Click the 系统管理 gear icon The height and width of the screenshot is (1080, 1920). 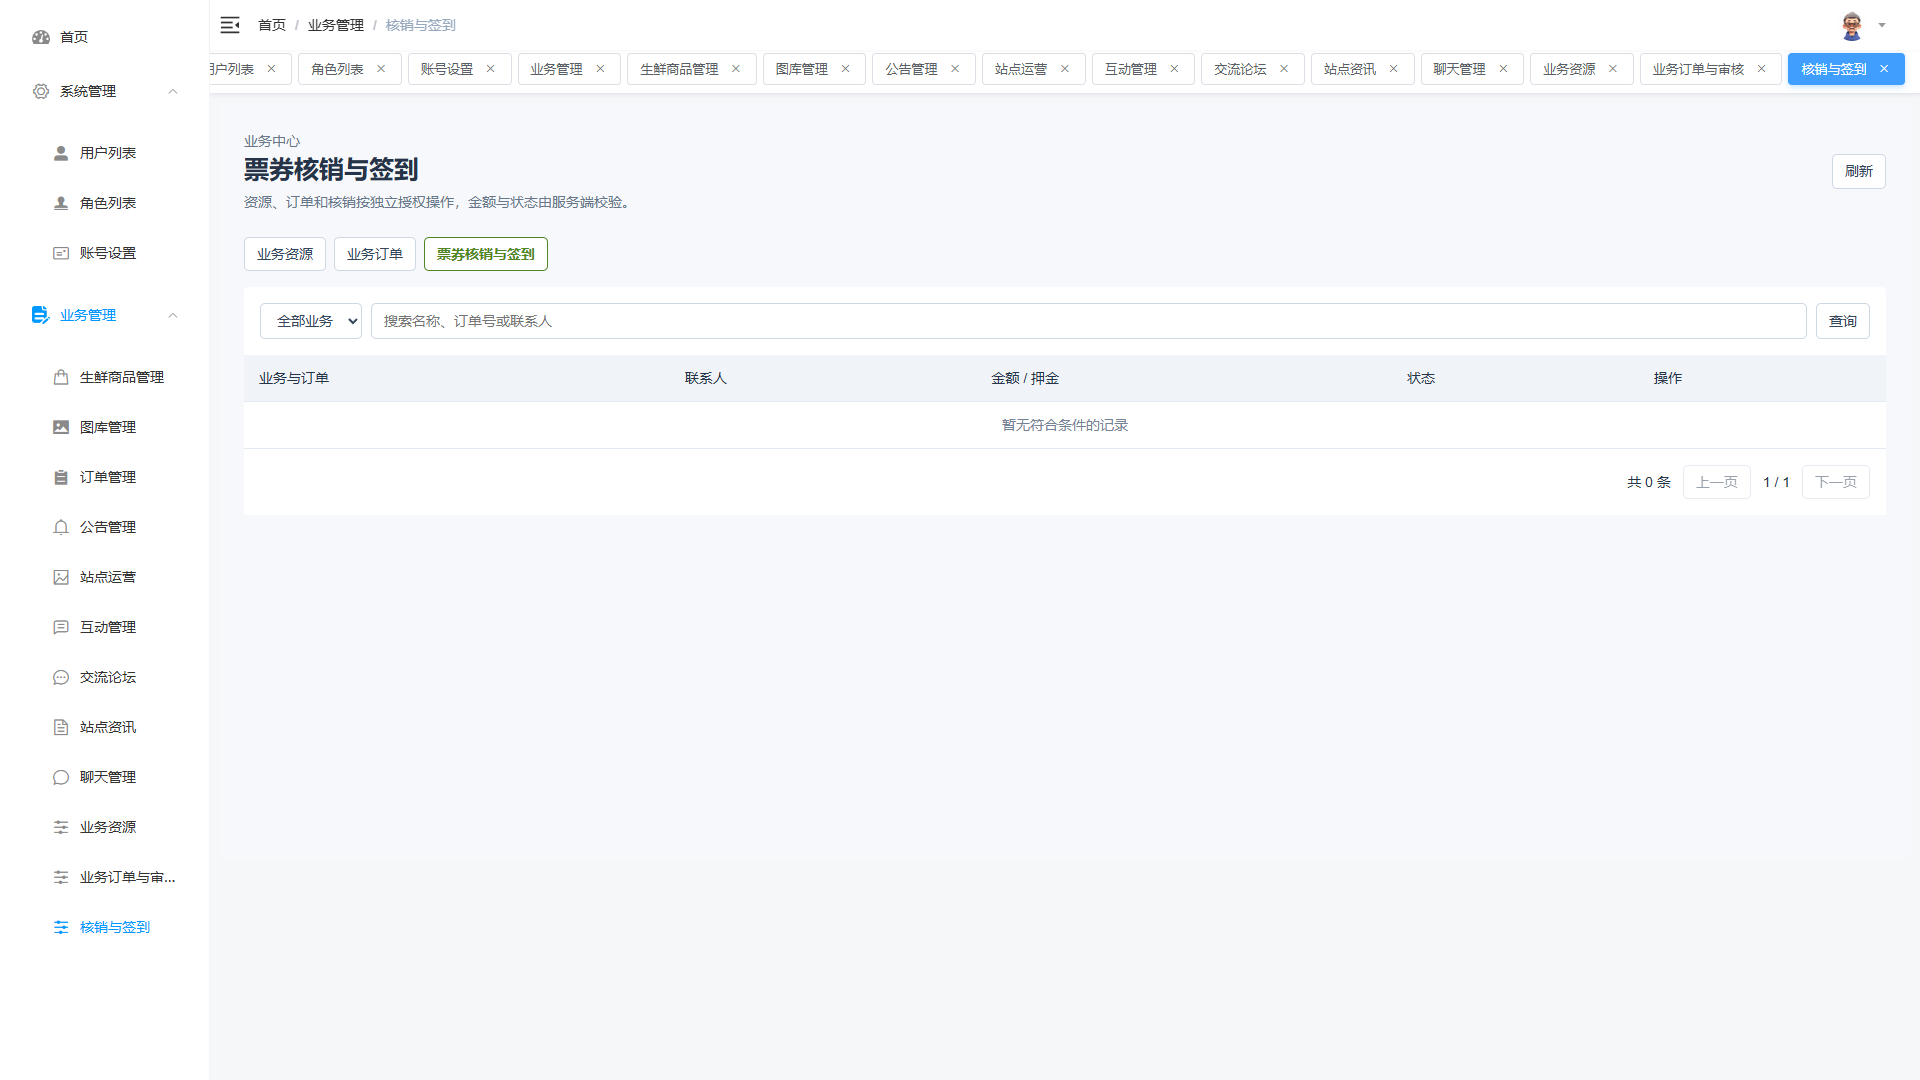41,91
